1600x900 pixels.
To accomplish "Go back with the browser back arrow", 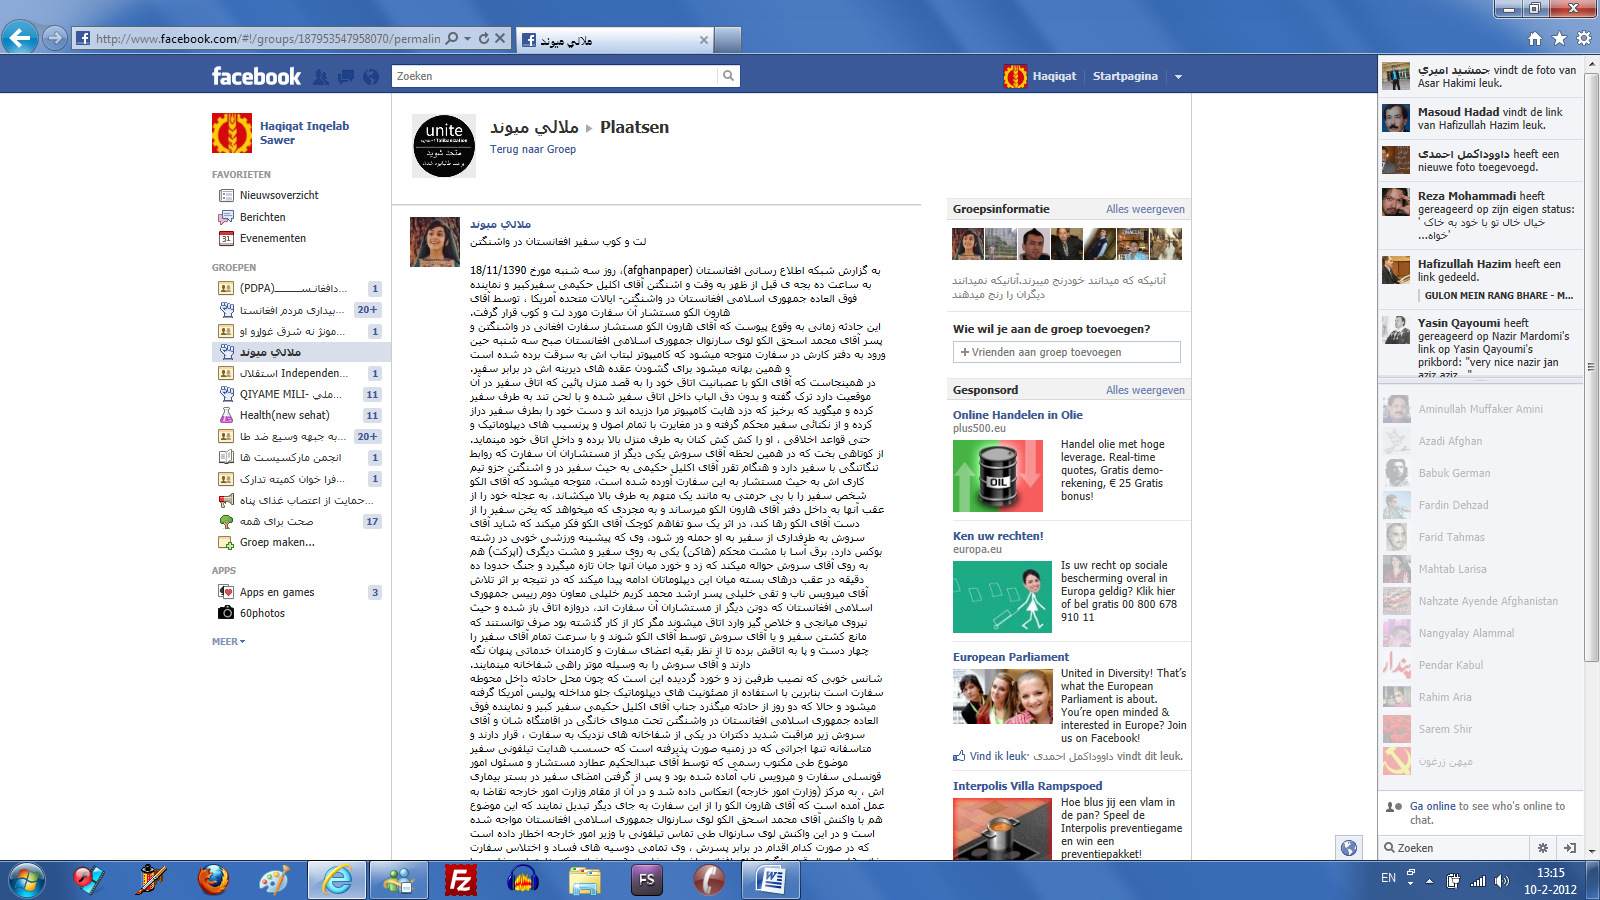I will click(x=20, y=38).
